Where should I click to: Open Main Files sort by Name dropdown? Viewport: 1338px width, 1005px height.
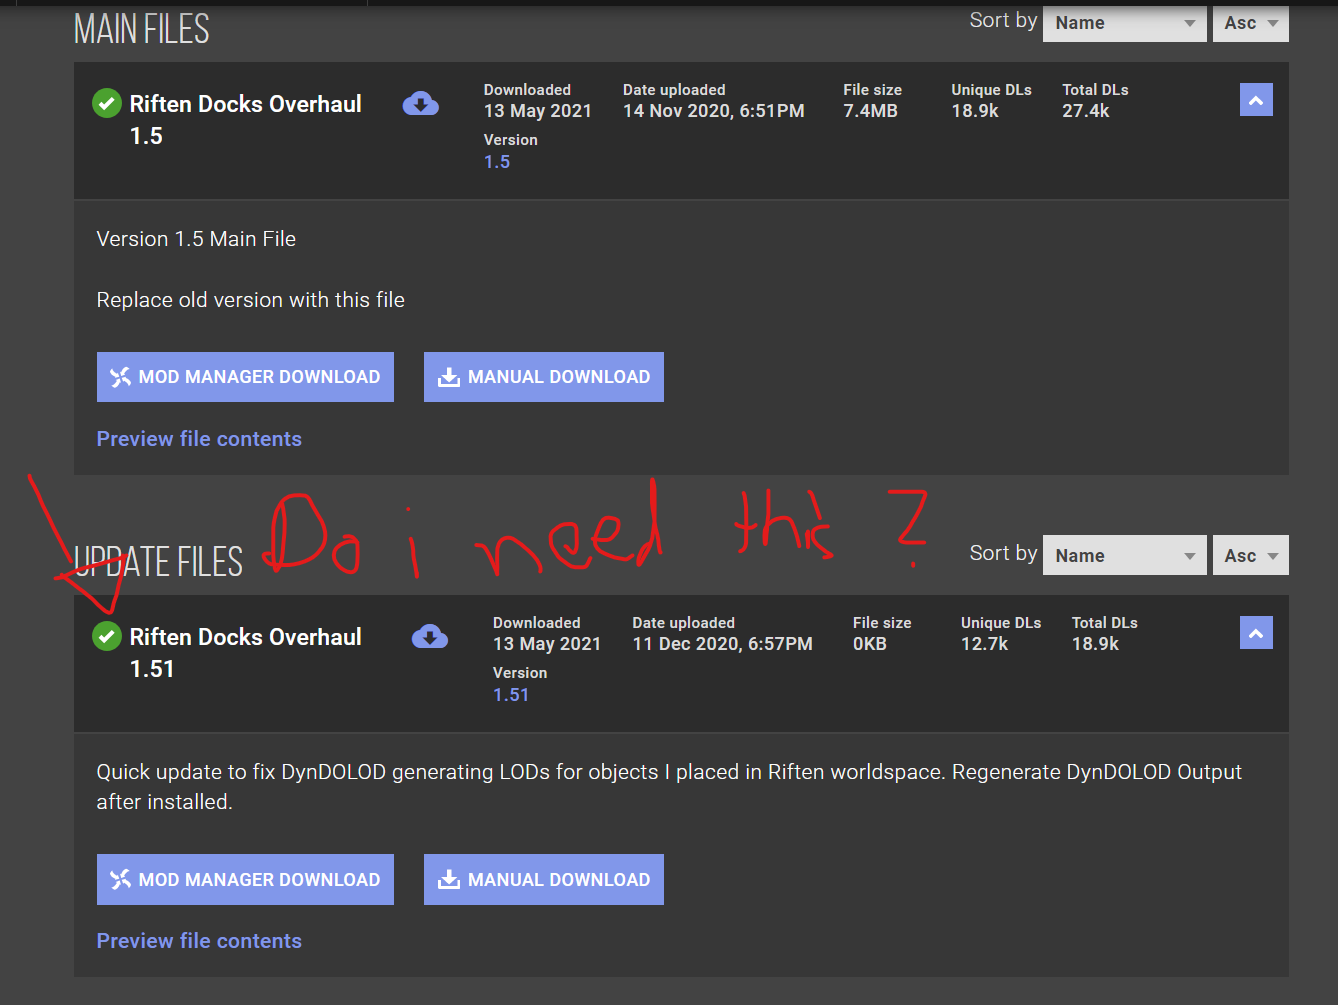click(x=1125, y=23)
